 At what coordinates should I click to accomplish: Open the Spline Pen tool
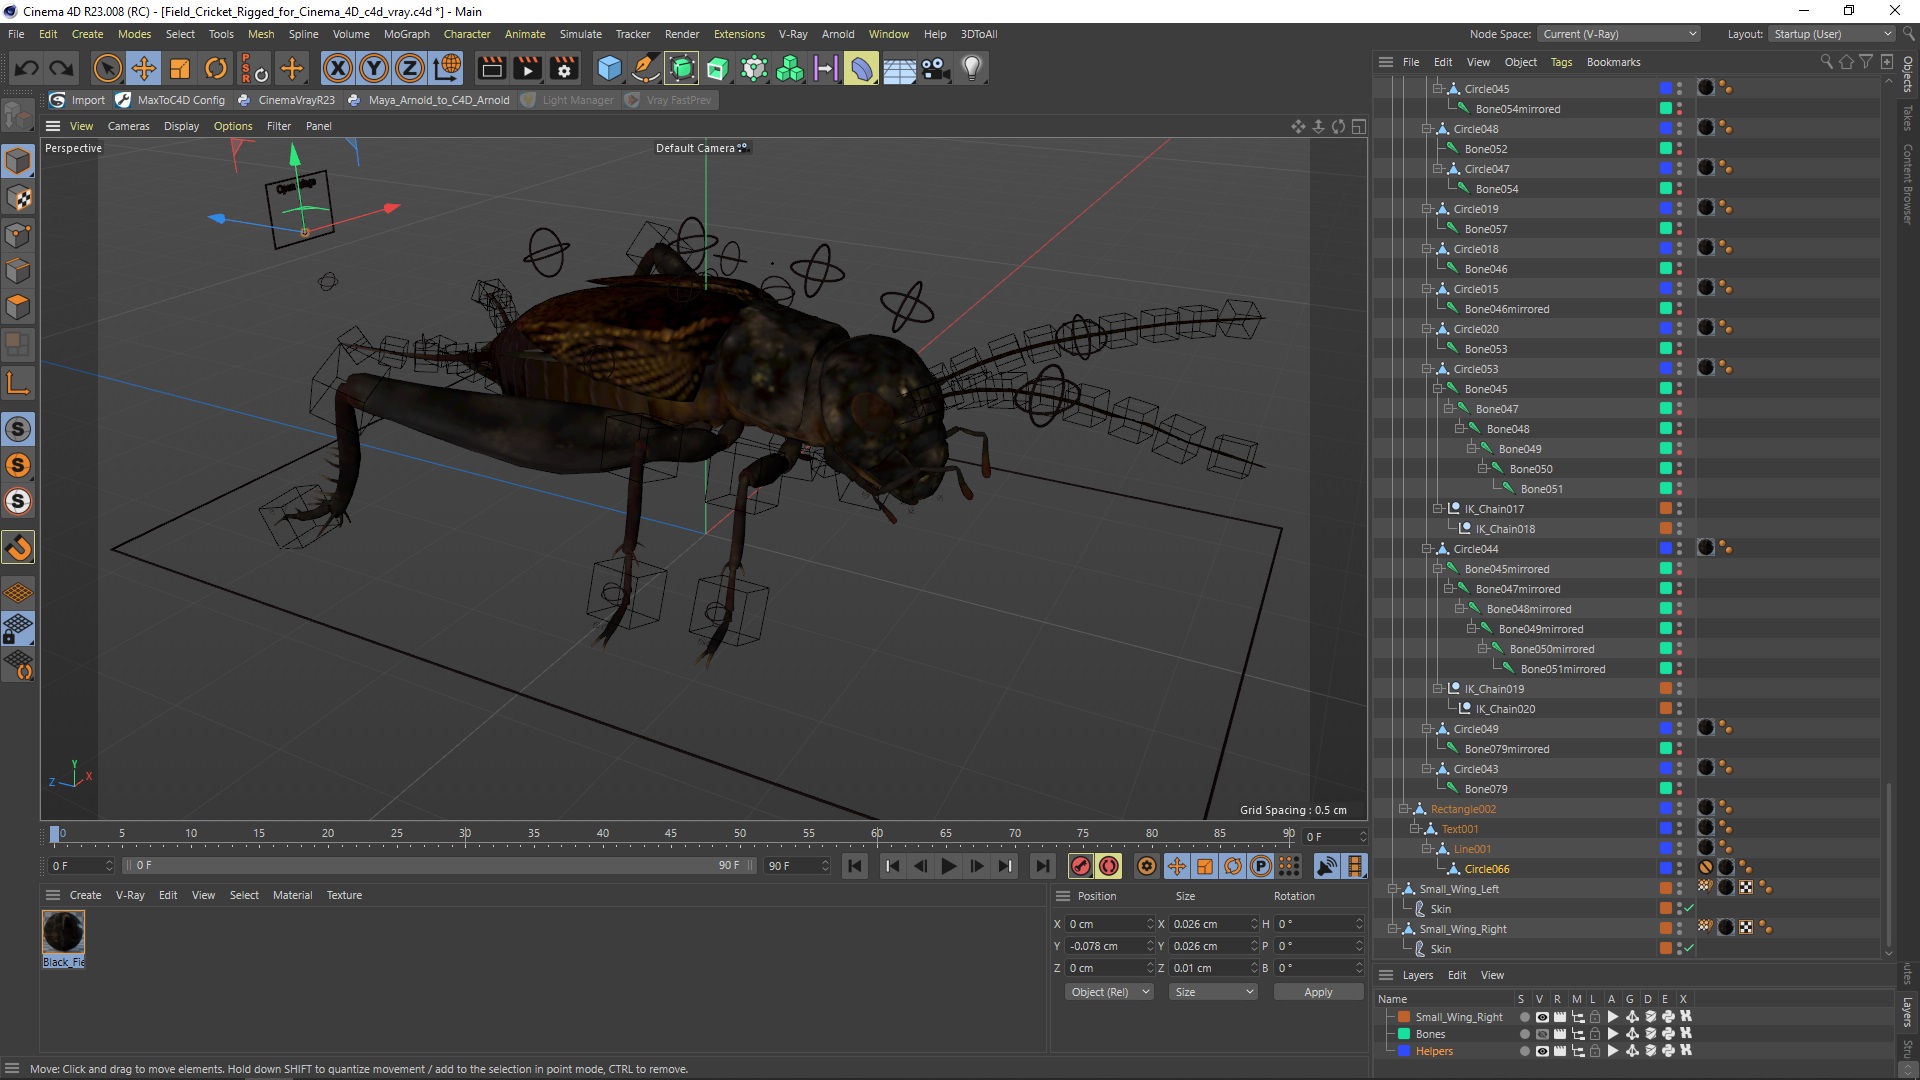pyautogui.click(x=646, y=68)
